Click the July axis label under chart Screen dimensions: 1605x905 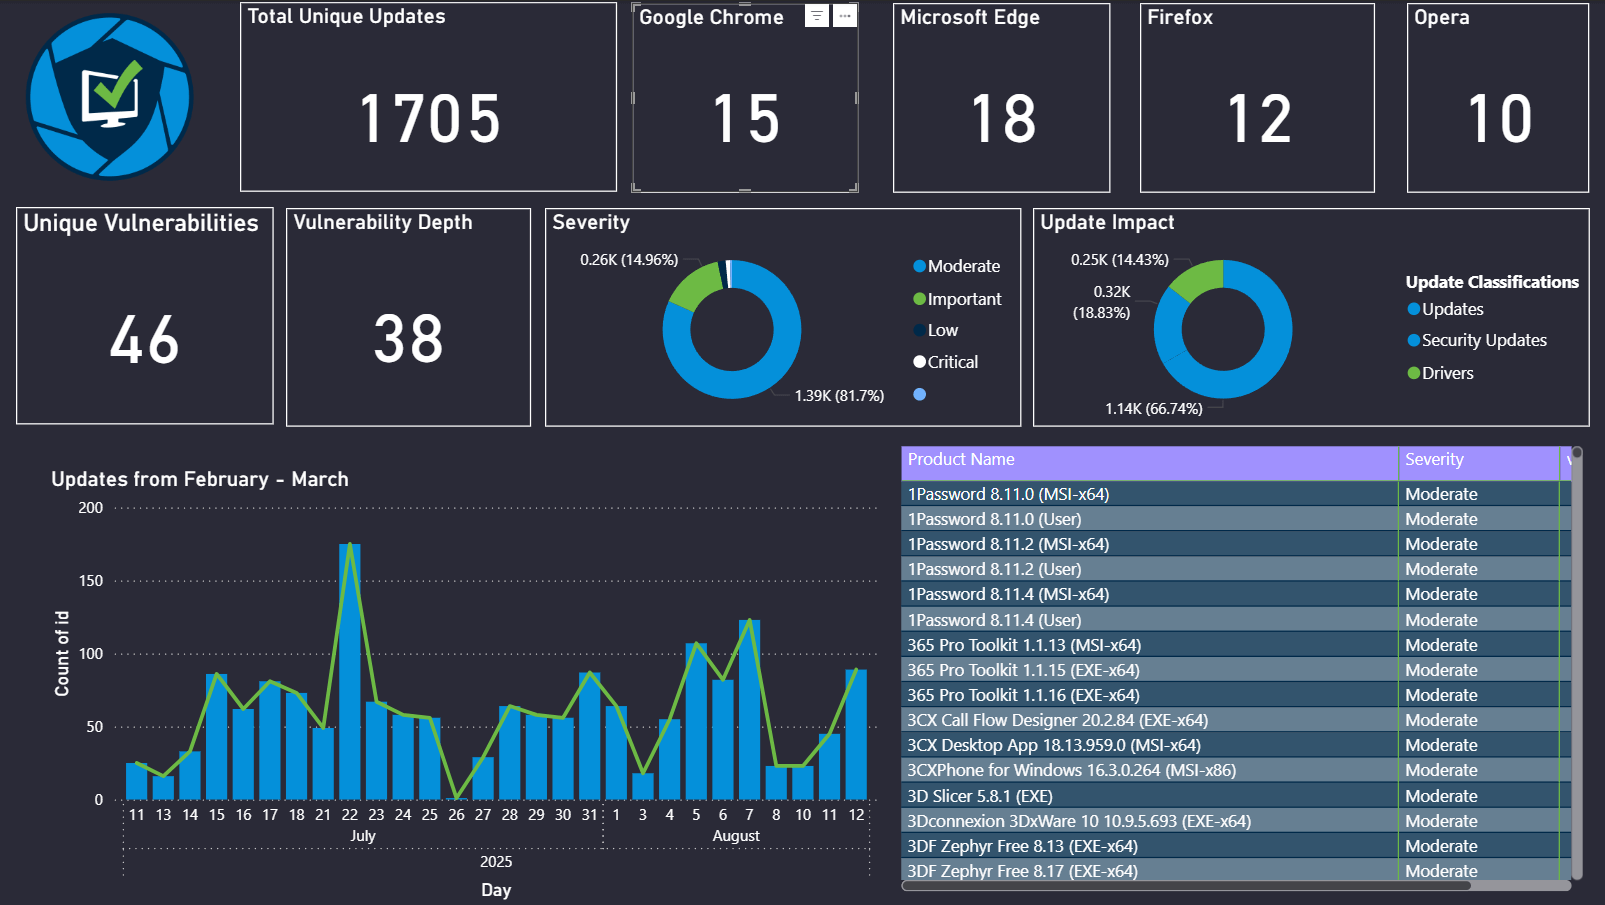coord(363,836)
